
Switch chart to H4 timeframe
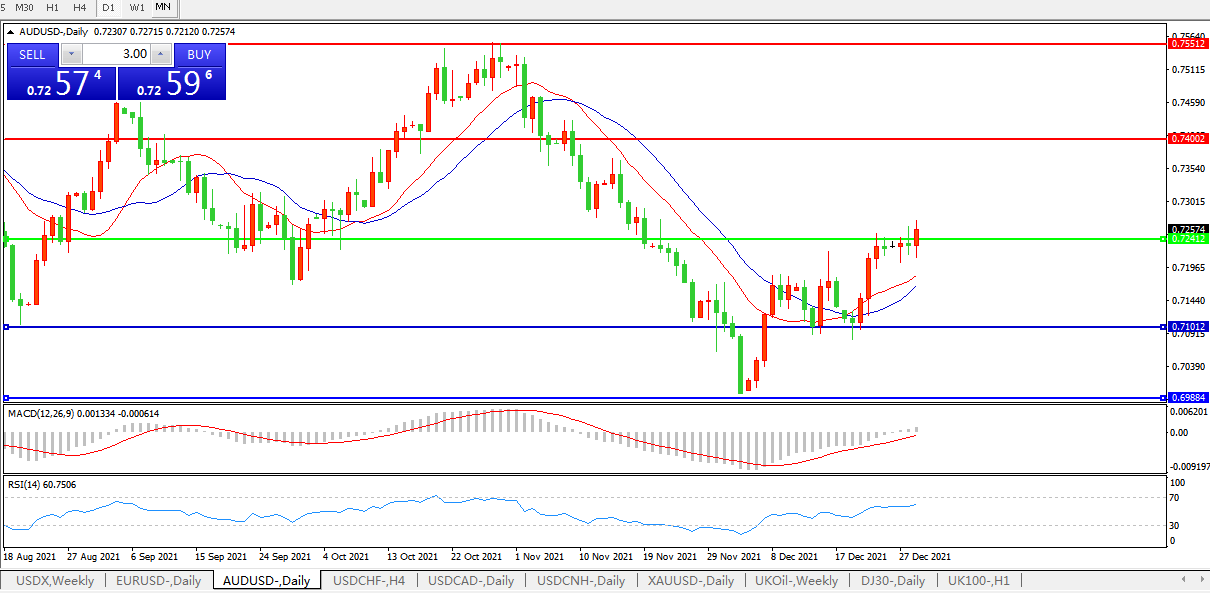pos(80,7)
